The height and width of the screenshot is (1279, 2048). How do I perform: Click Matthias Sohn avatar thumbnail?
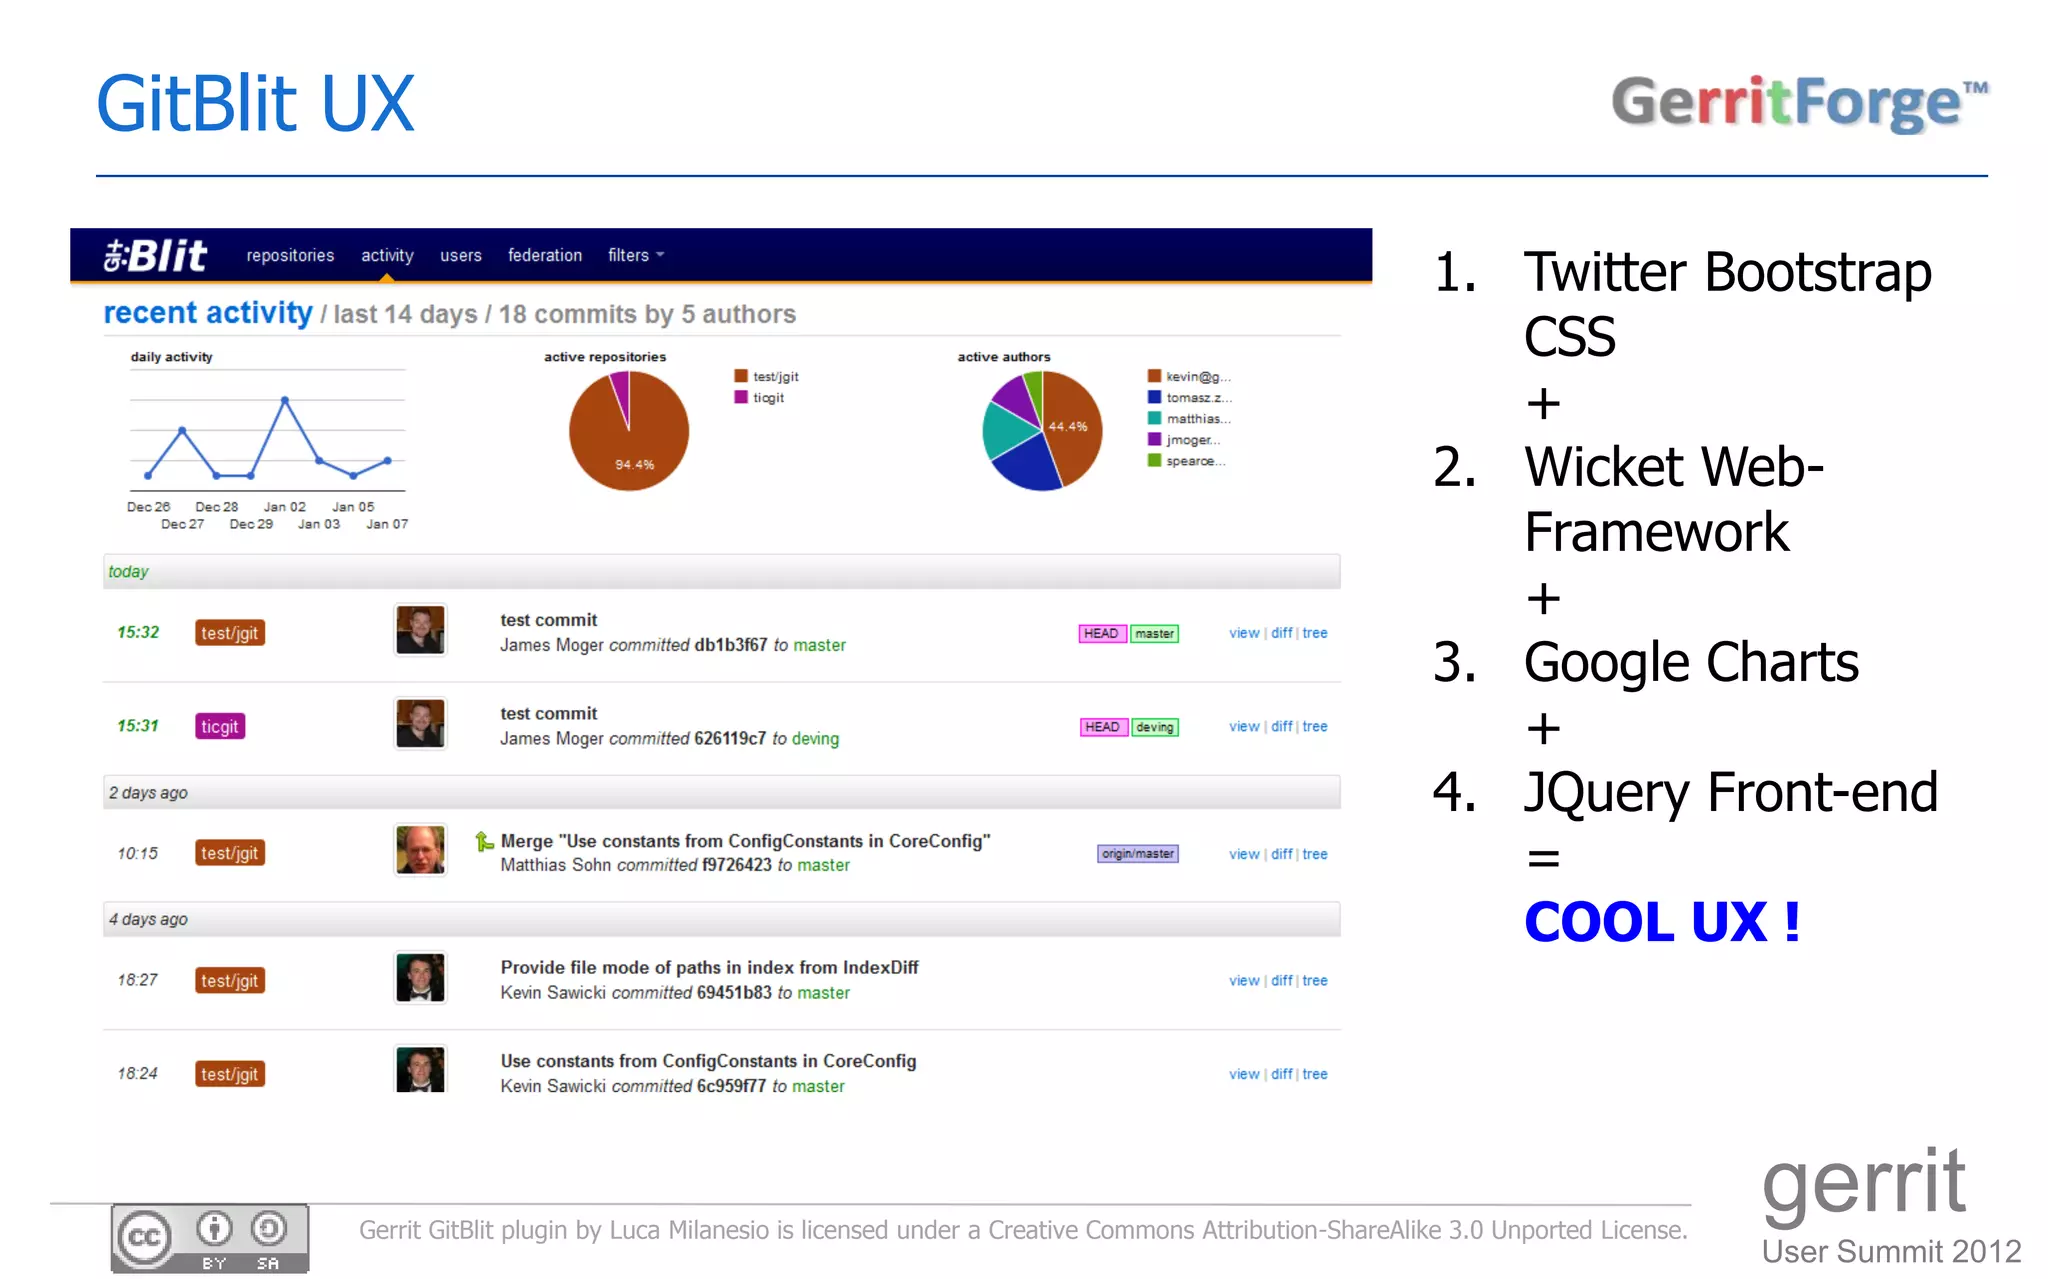click(x=420, y=850)
